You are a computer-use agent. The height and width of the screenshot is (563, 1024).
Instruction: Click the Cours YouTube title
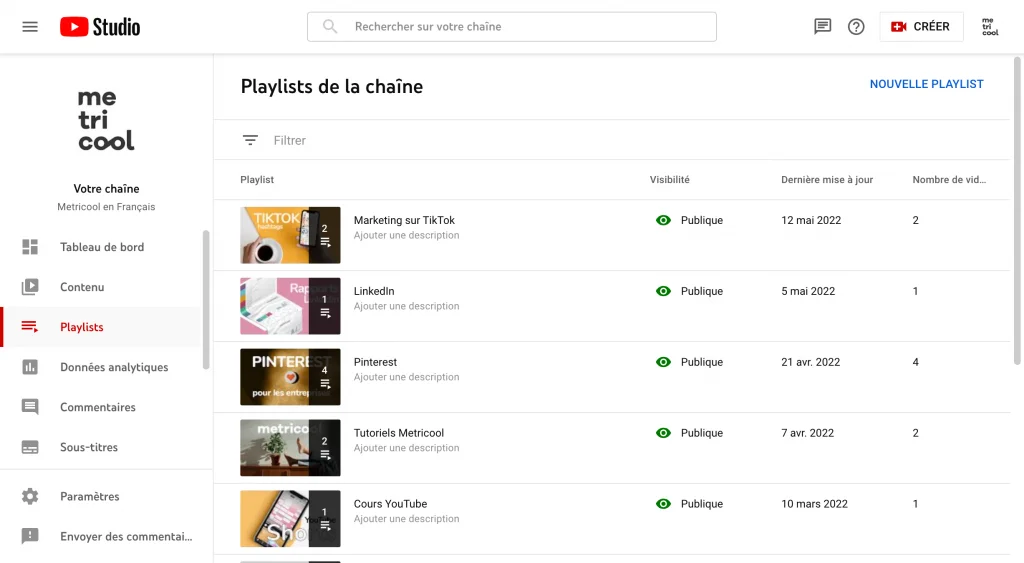click(391, 504)
